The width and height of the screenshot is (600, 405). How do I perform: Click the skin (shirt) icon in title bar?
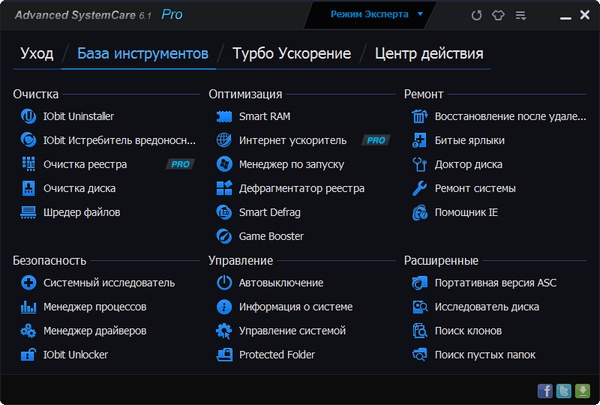point(499,16)
